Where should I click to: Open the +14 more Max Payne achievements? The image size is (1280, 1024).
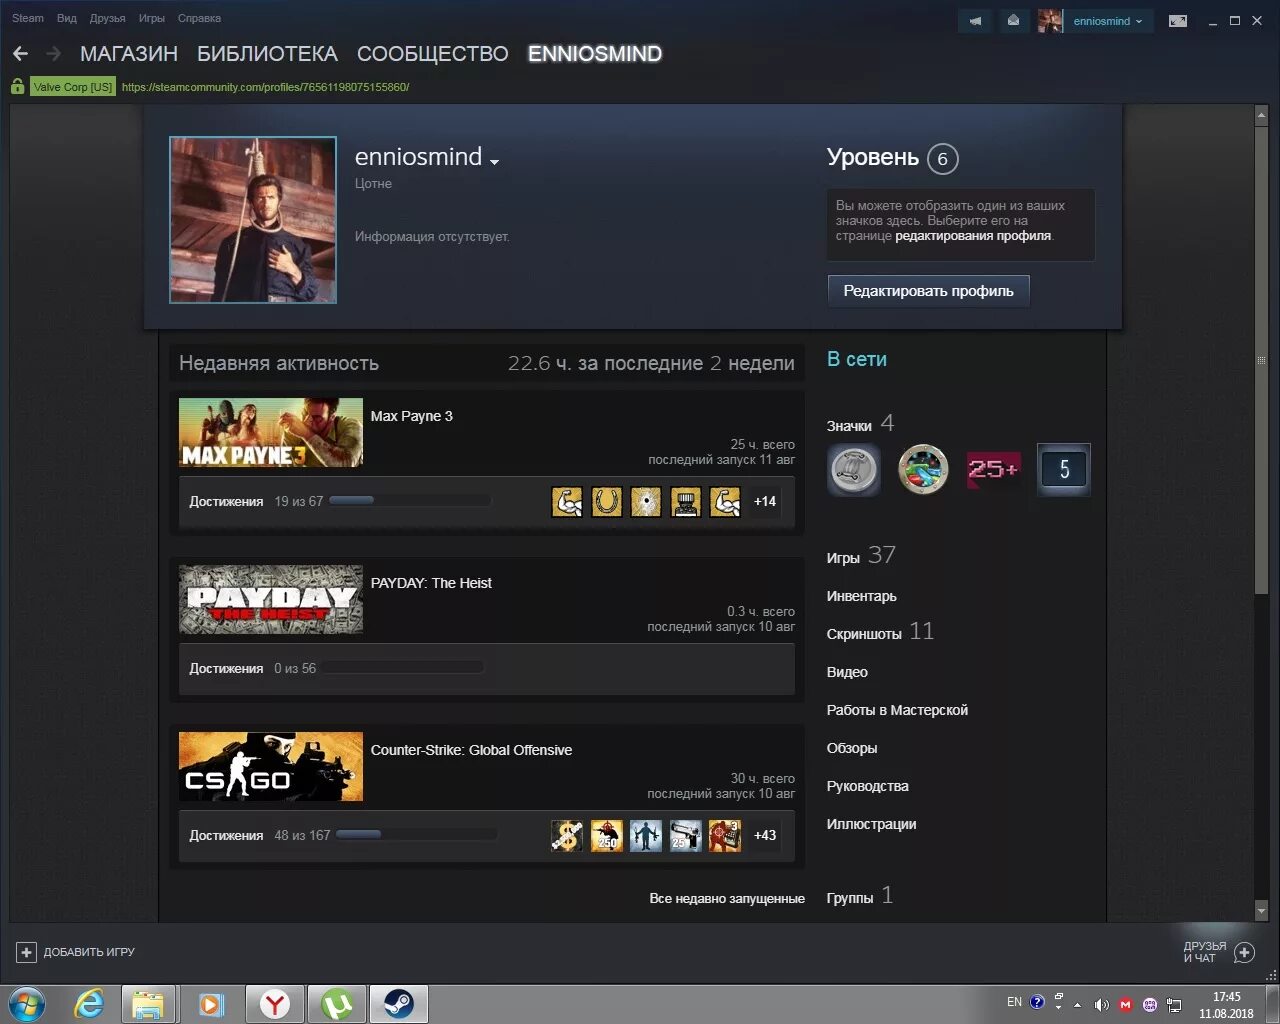click(765, 501)
